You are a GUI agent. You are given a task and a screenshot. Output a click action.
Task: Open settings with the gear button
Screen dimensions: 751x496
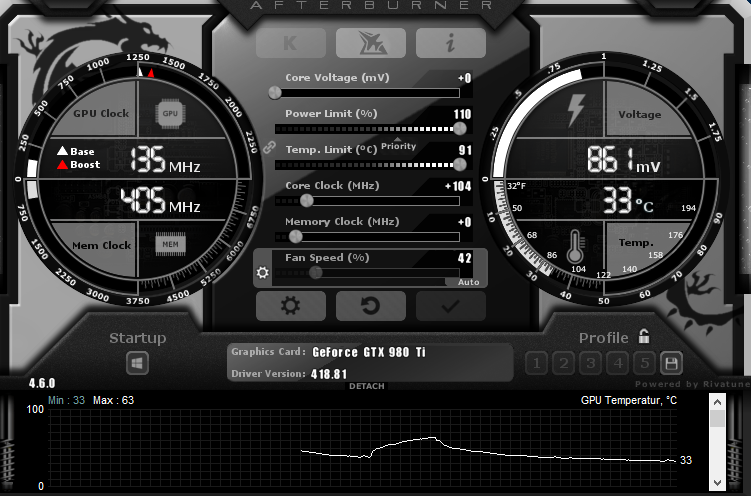(291, 305)
